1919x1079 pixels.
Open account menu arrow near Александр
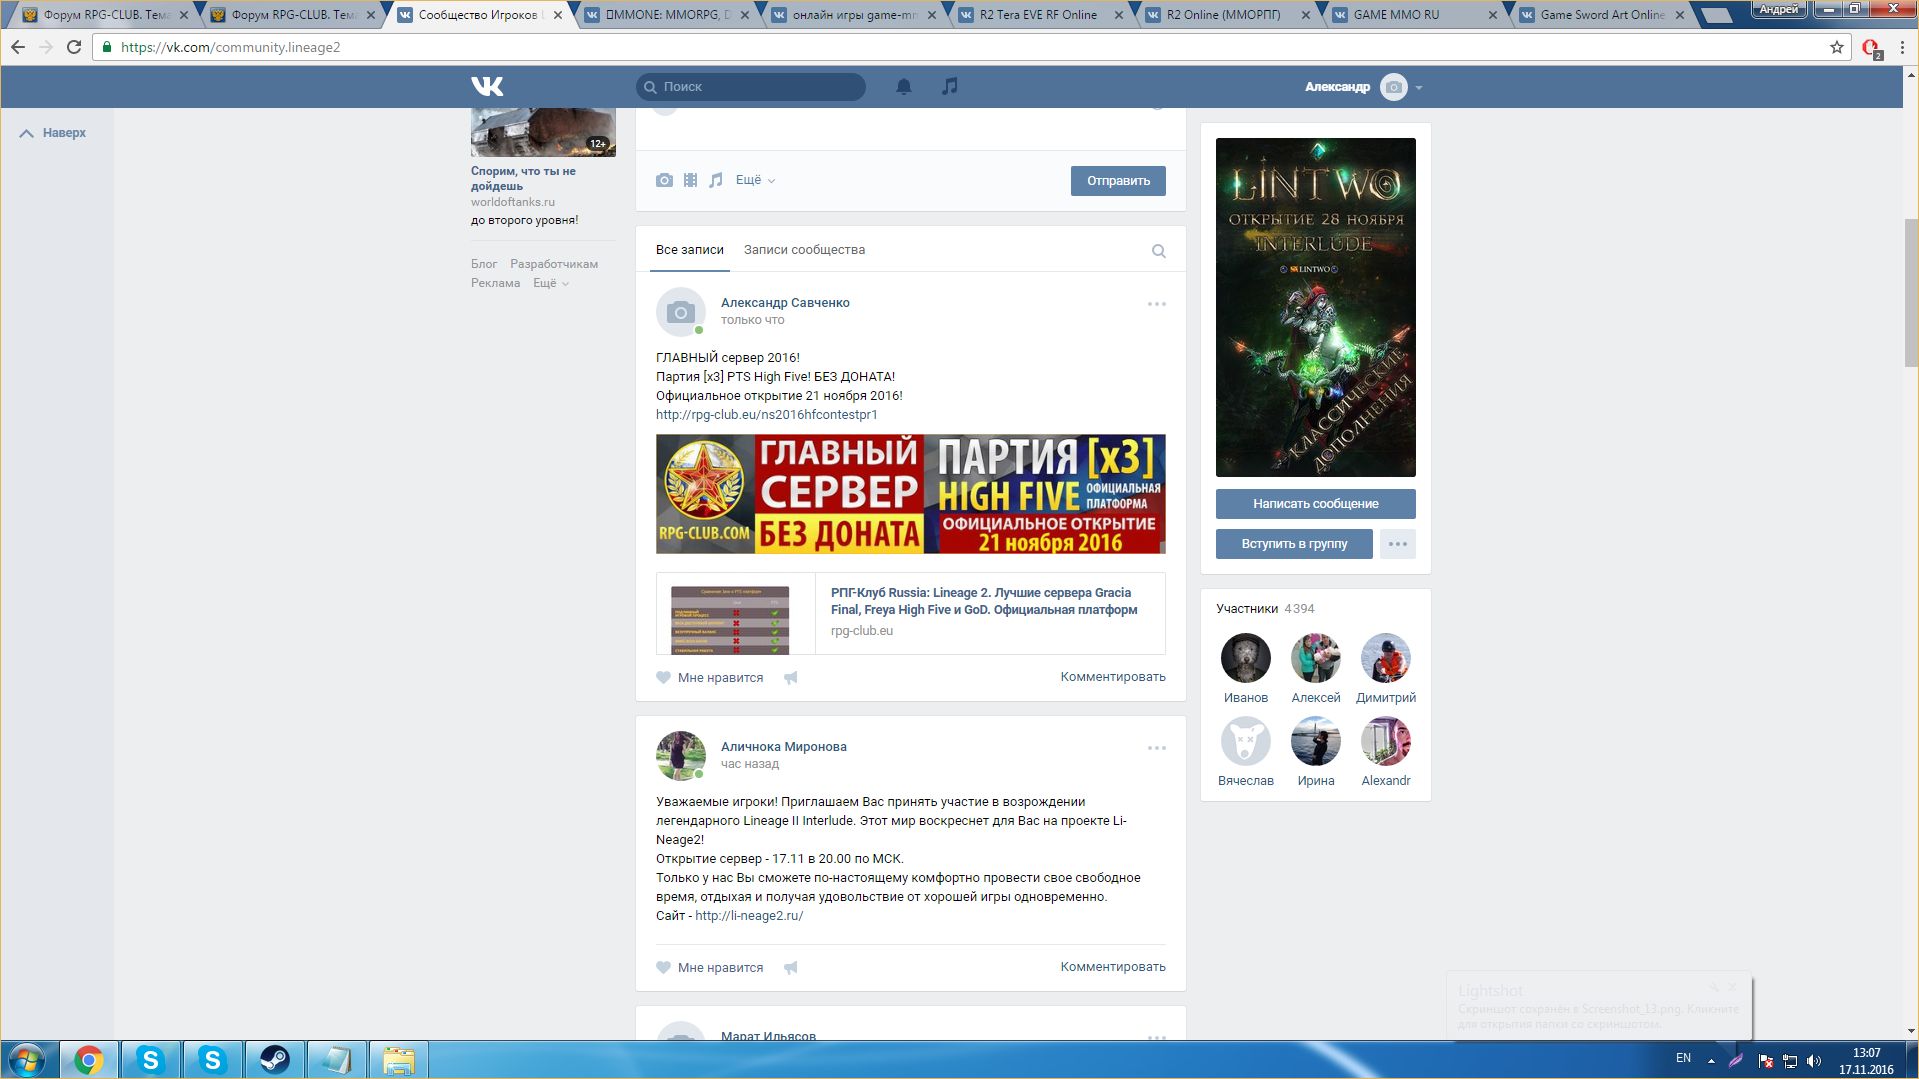(1418, 87)
